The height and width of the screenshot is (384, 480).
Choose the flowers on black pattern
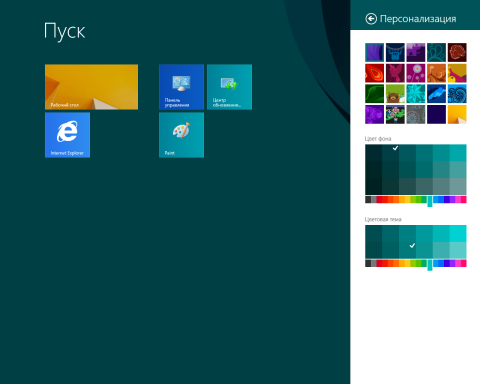(395, 114)
